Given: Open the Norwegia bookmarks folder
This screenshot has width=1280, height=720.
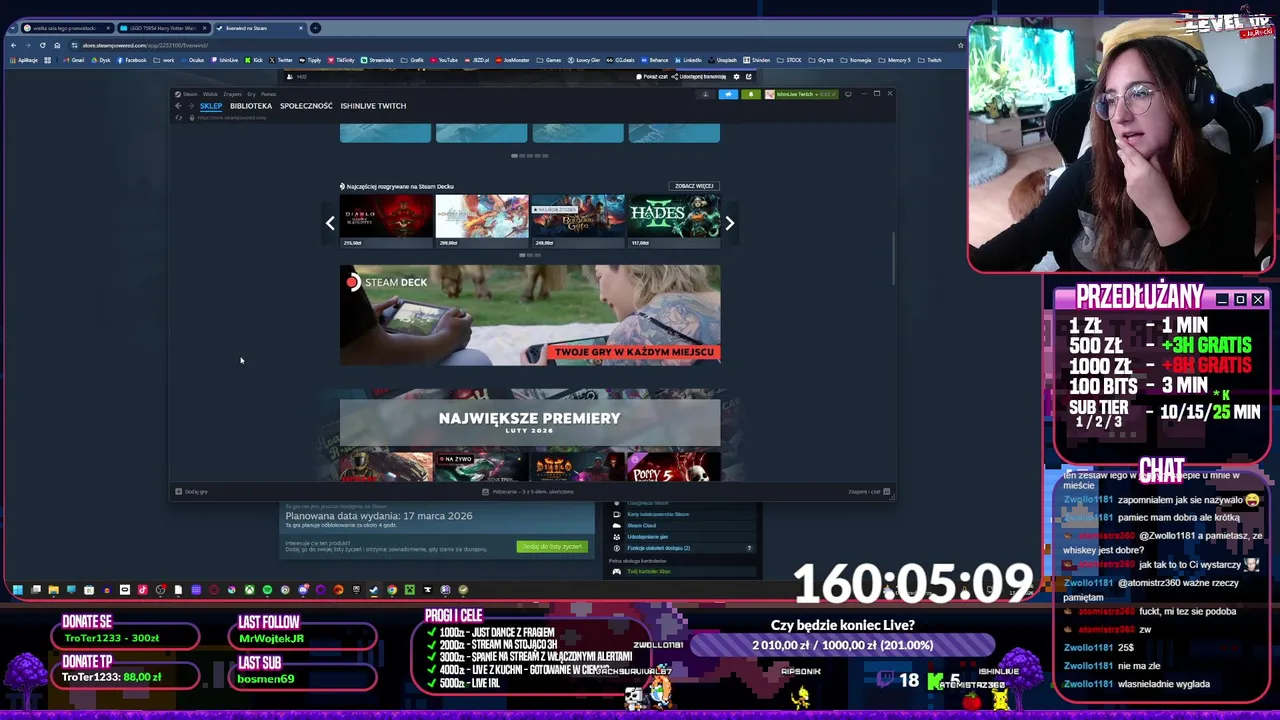Looking at the screenshot, I should tap(855, 60).
